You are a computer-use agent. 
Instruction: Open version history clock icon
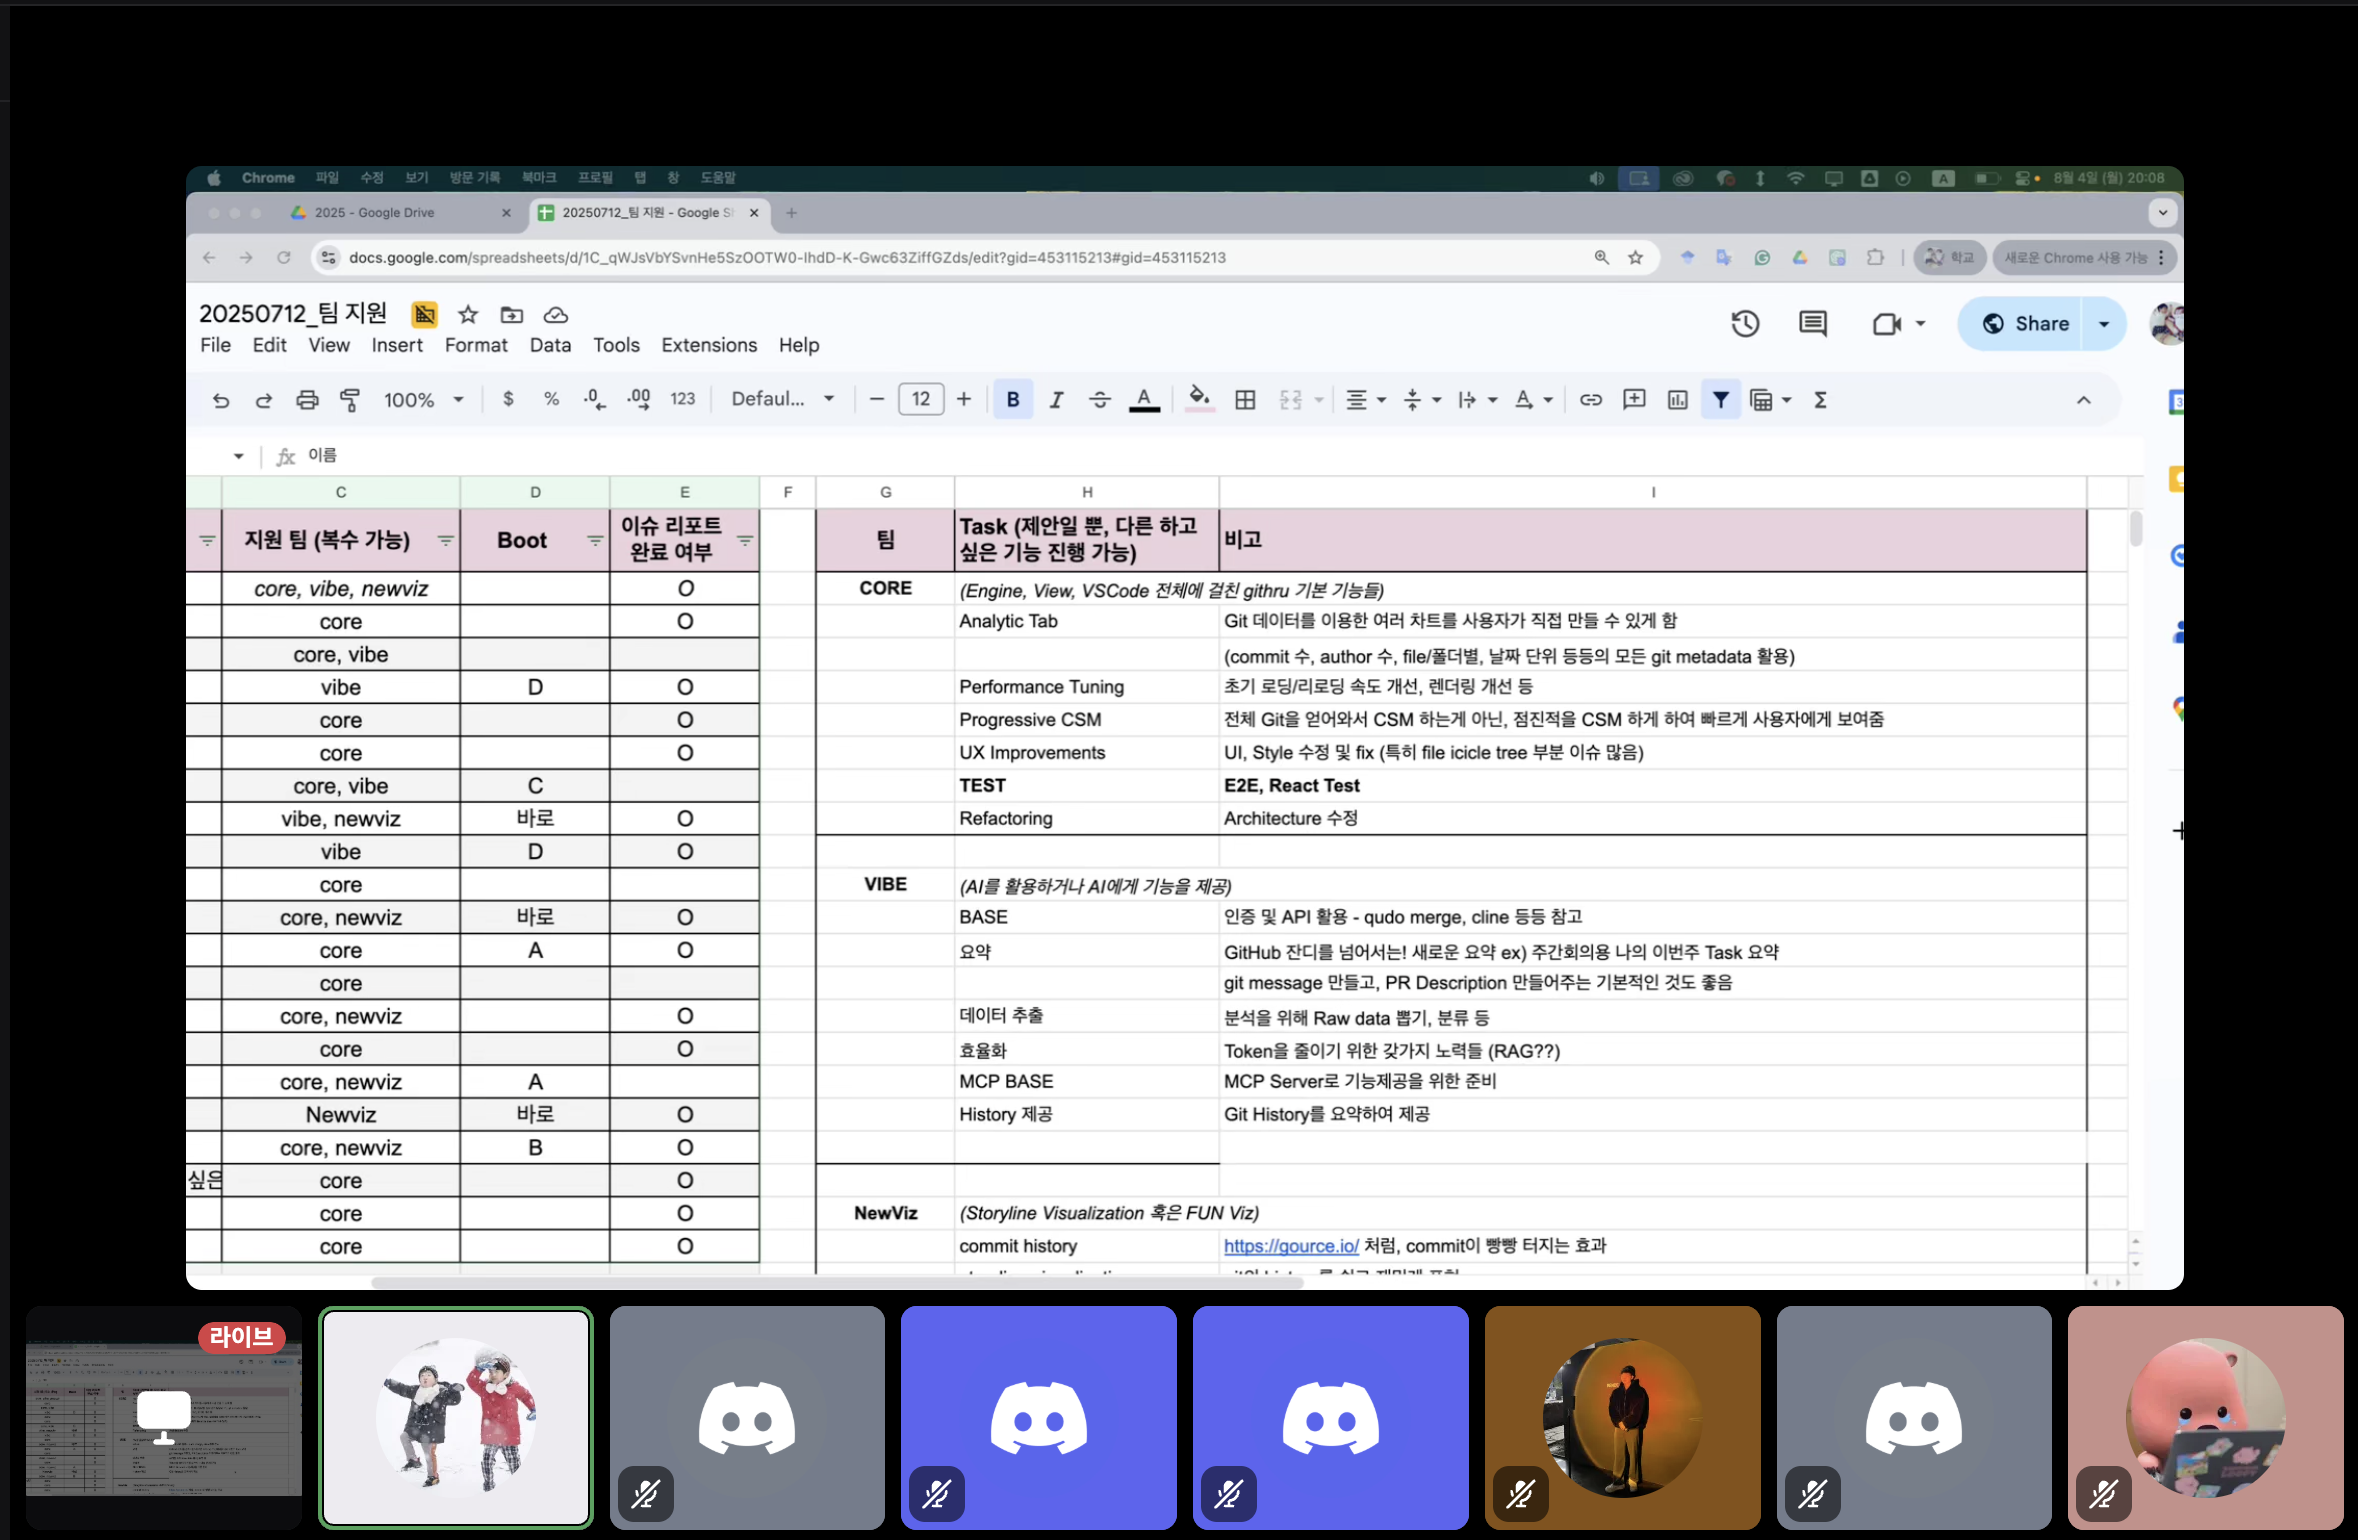click(x=1745, y=323)
